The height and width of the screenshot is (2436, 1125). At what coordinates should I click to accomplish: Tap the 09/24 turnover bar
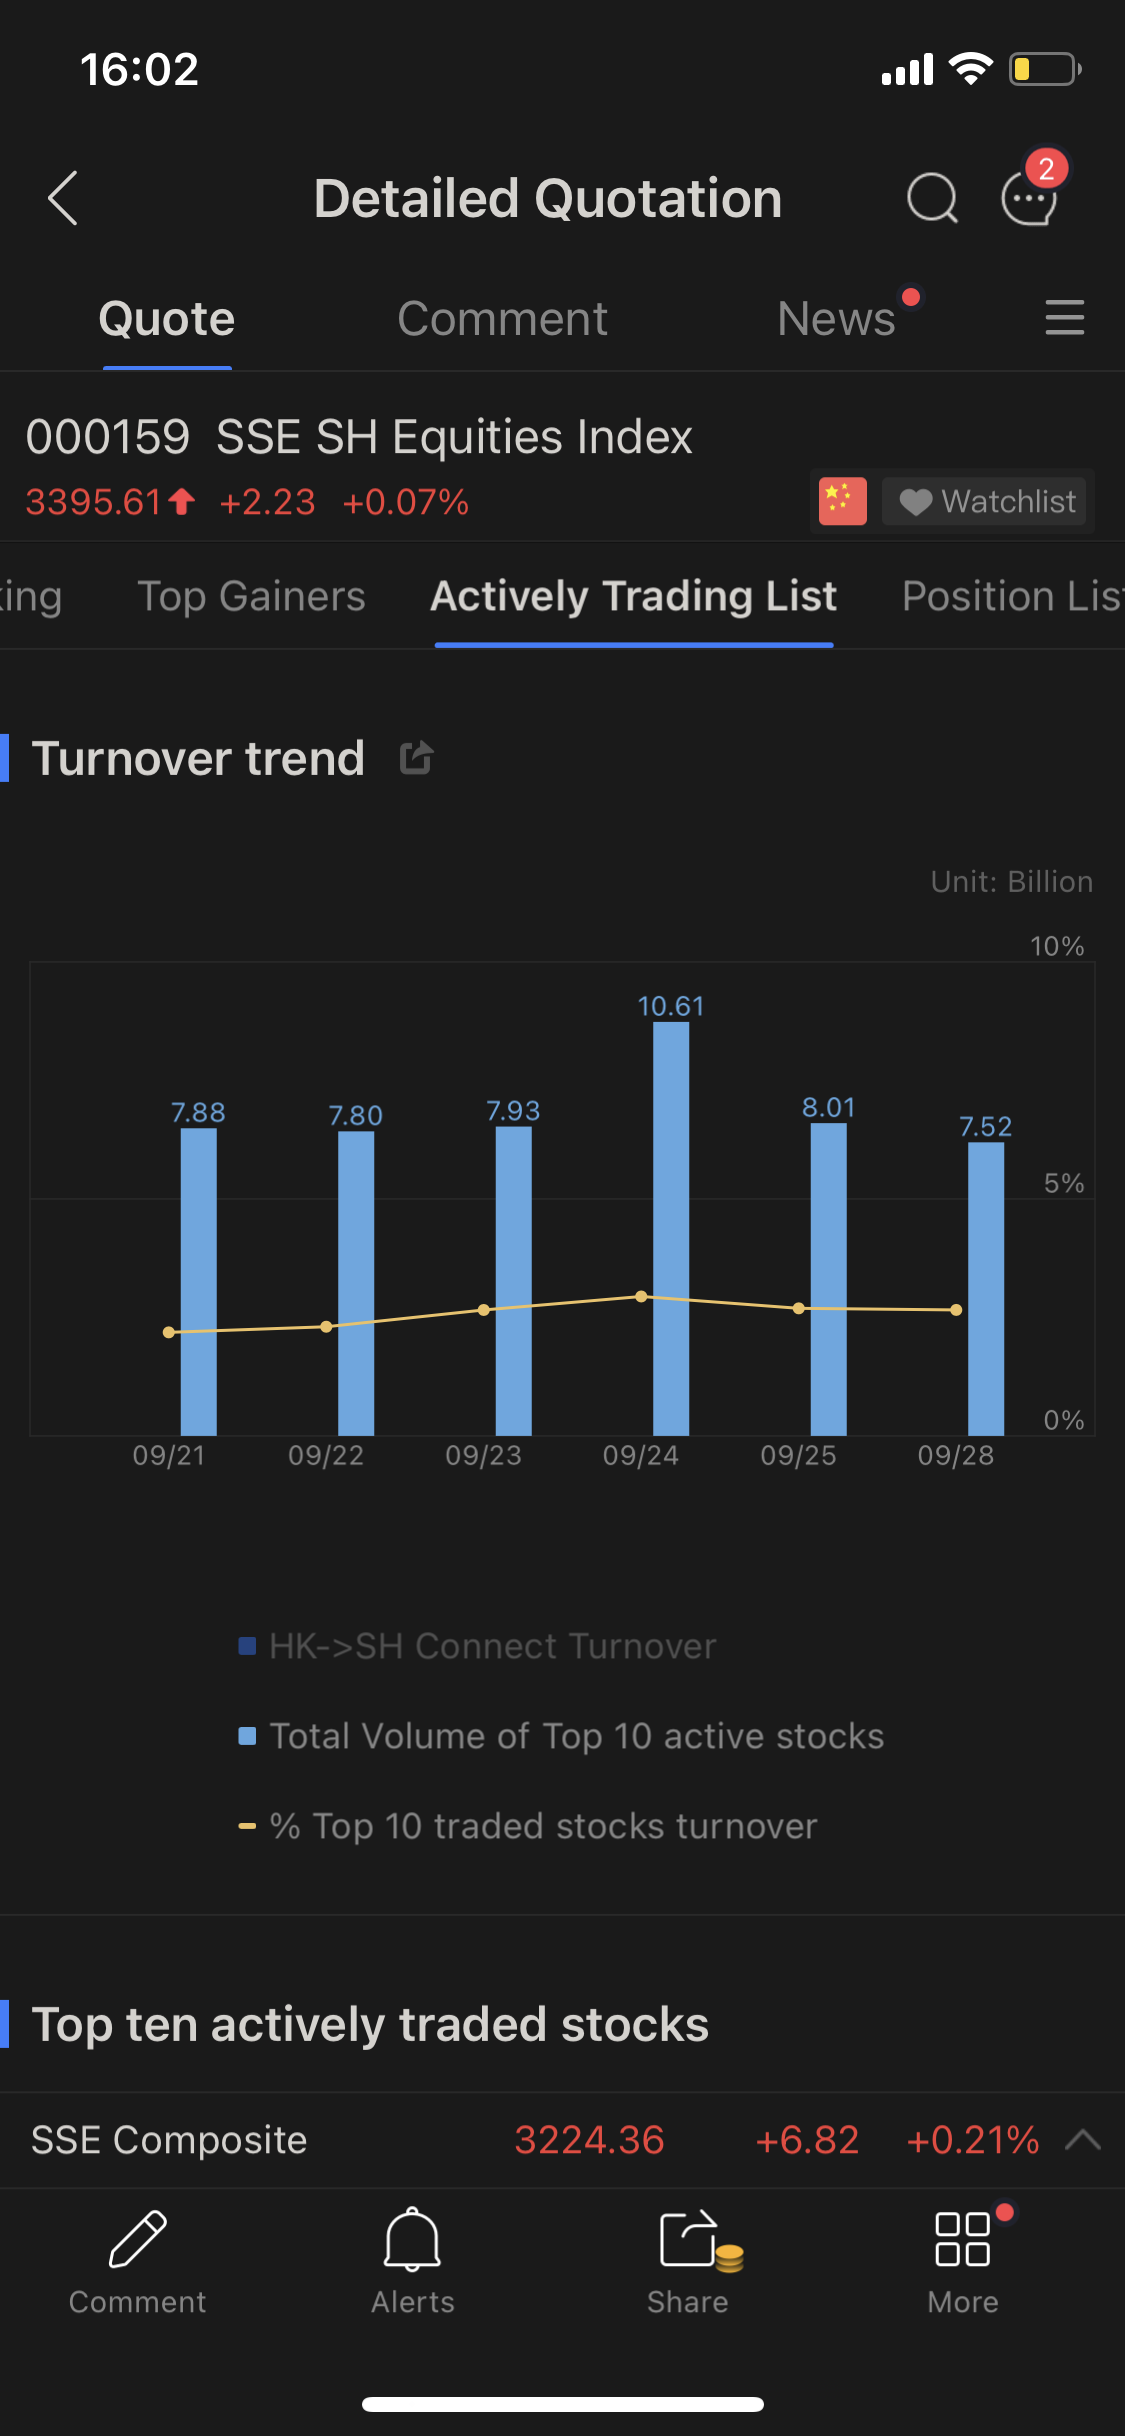click(x=671, y=1228)
